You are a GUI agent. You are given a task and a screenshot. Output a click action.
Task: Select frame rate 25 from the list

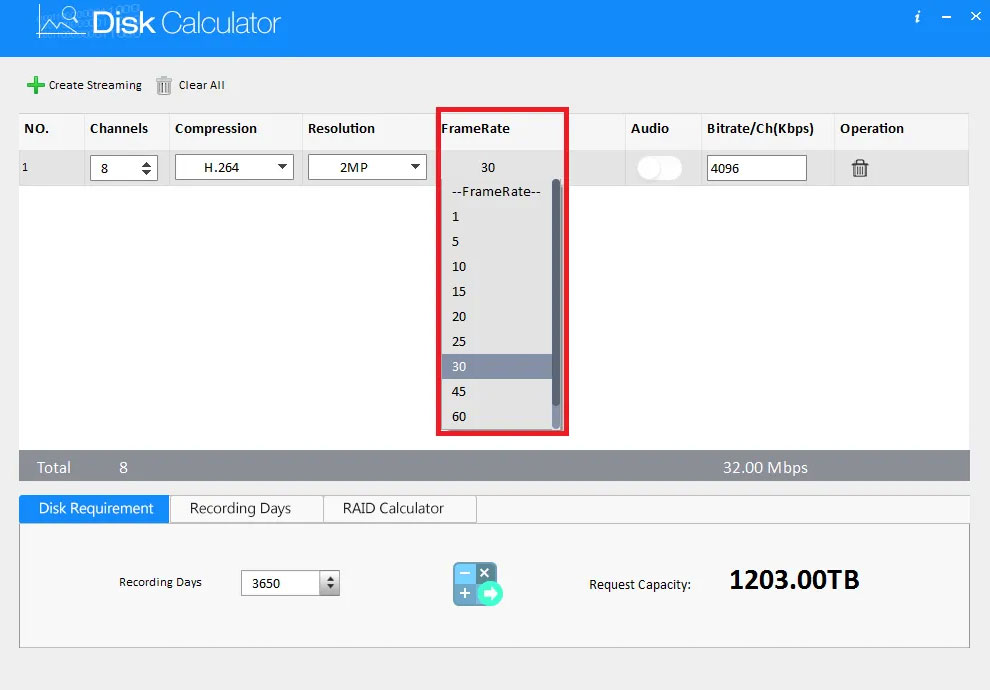click(497, 342)
